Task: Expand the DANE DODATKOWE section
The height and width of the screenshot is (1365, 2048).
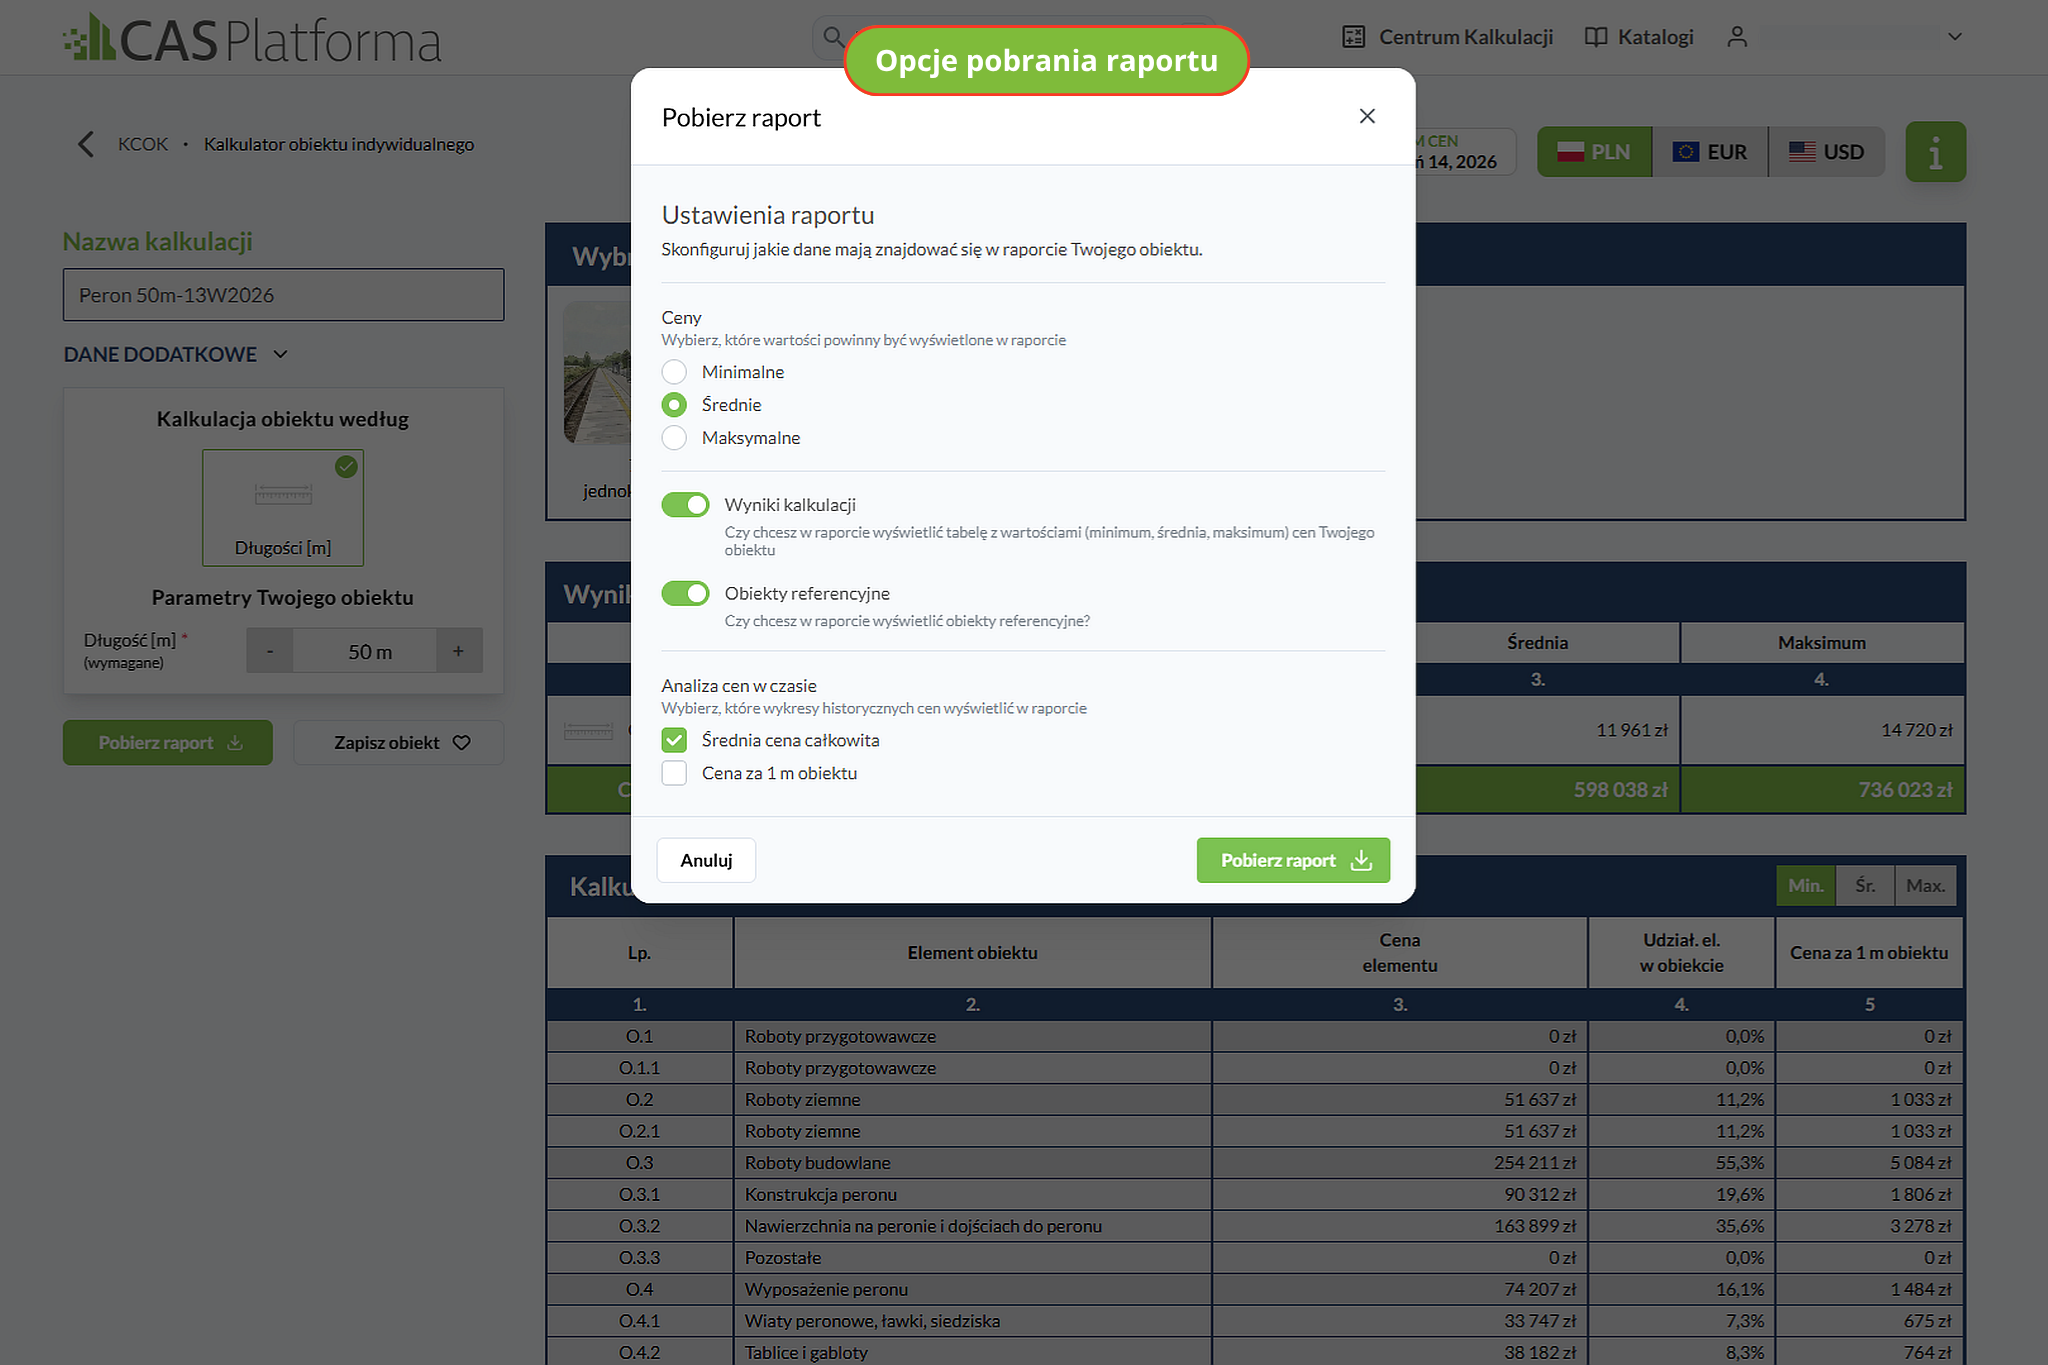Action: pyautogui.click(x=176, y=354)
